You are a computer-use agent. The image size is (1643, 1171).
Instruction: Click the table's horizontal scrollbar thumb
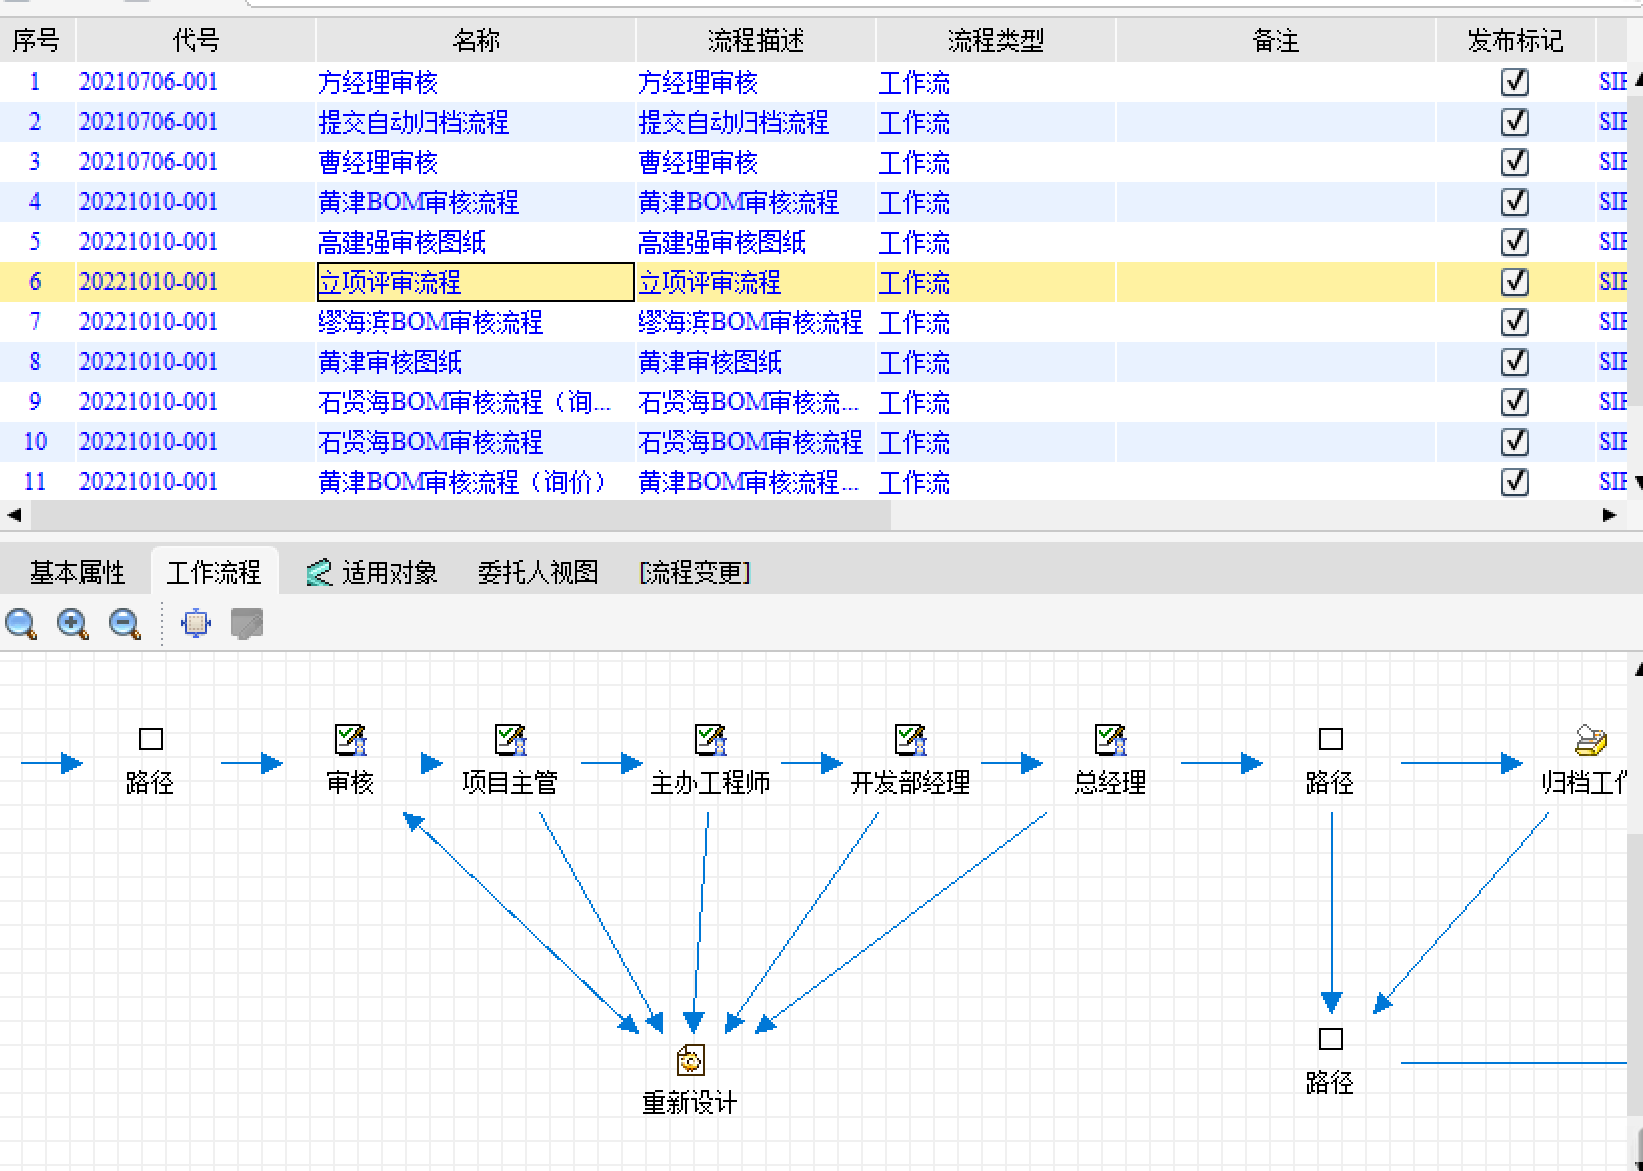click(x=460, y=515)
